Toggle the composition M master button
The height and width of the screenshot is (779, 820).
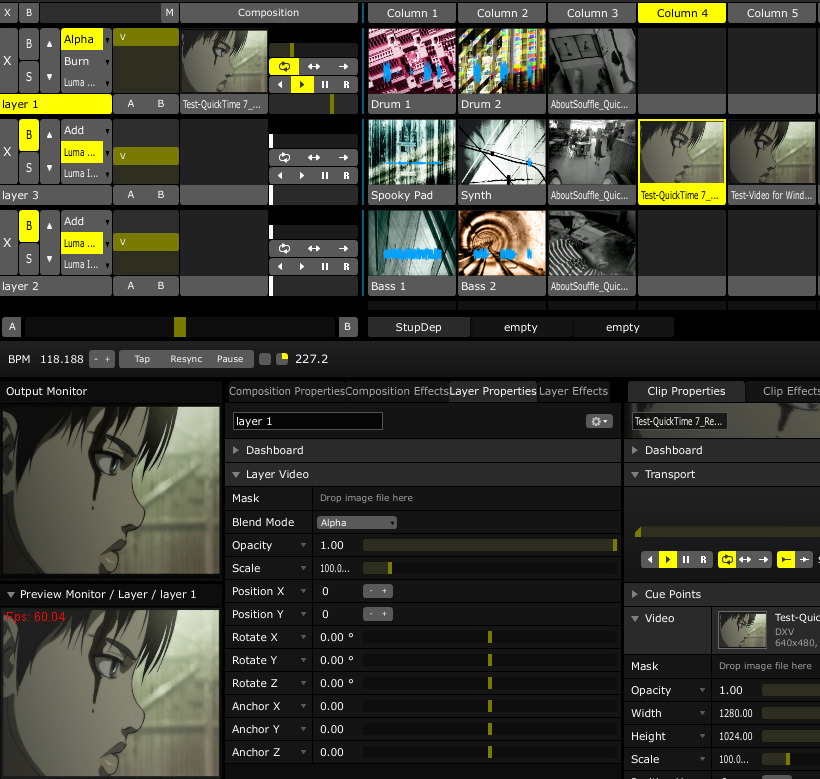point(169,13)
